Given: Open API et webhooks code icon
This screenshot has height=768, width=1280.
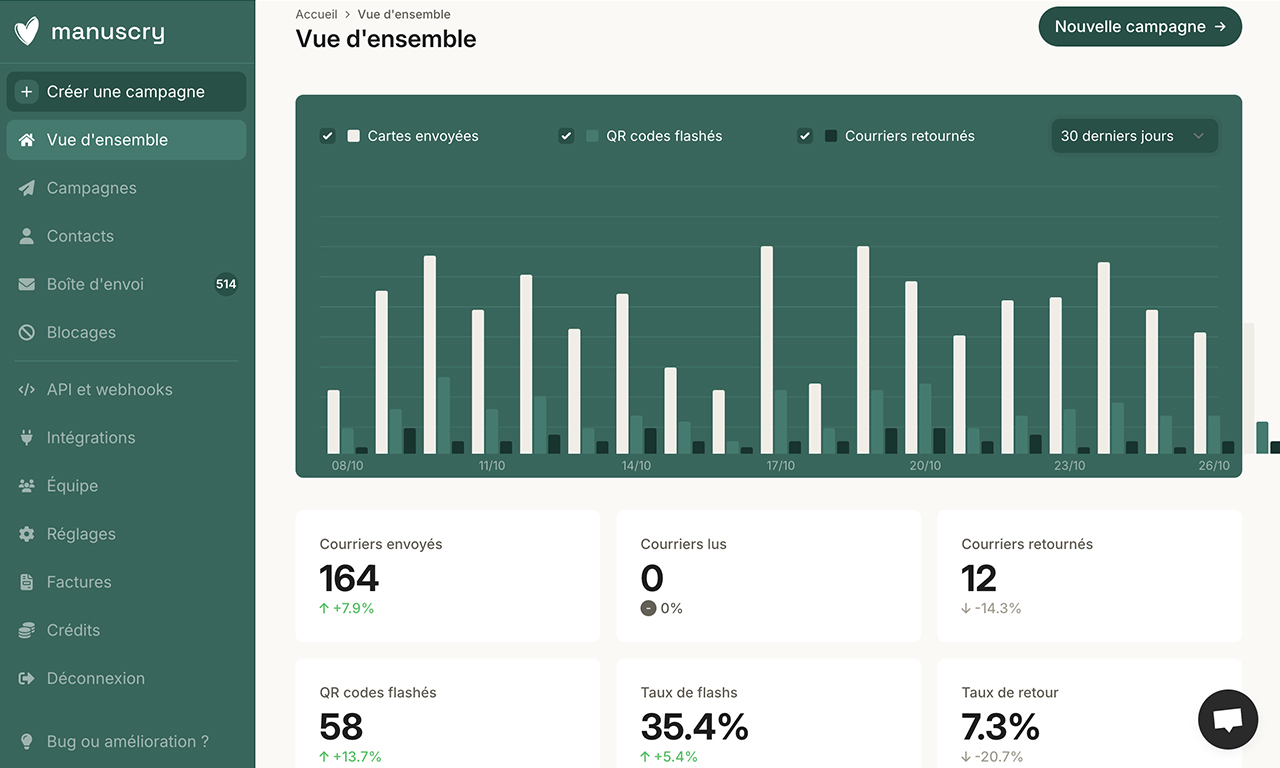Looking at the screenshot, I should [x=26, y=389].
